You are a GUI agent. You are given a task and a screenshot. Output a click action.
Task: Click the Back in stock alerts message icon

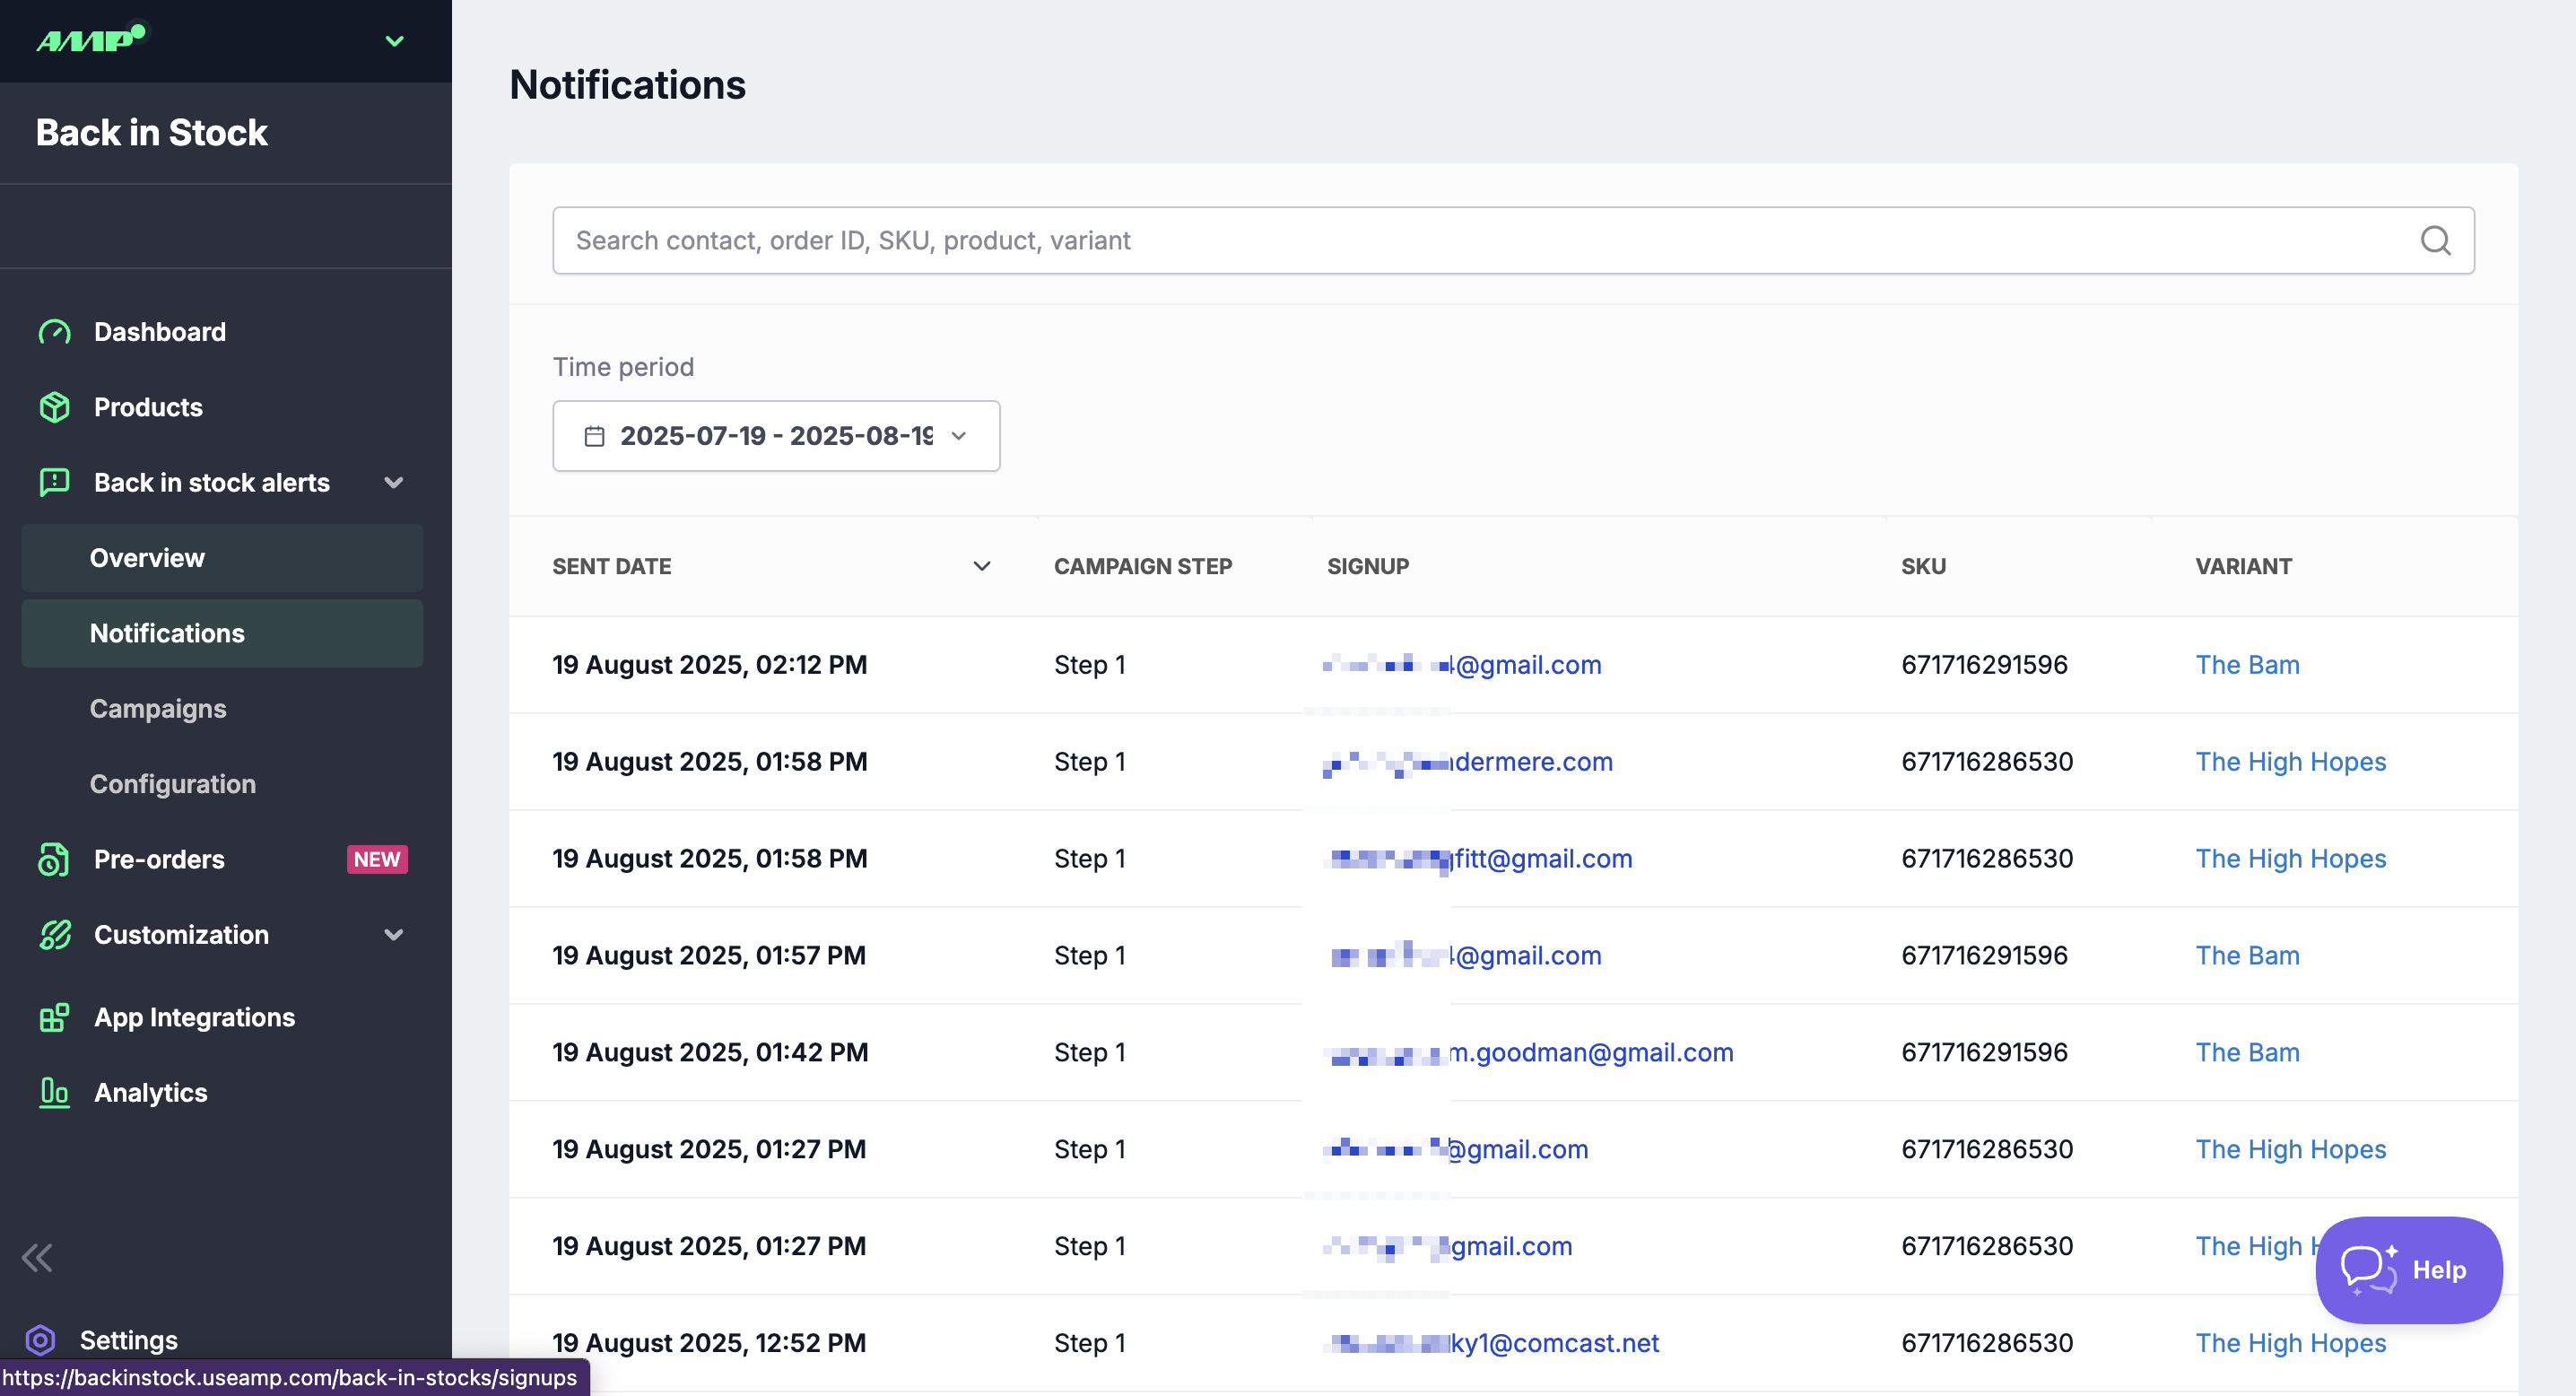tap(55, 482)
